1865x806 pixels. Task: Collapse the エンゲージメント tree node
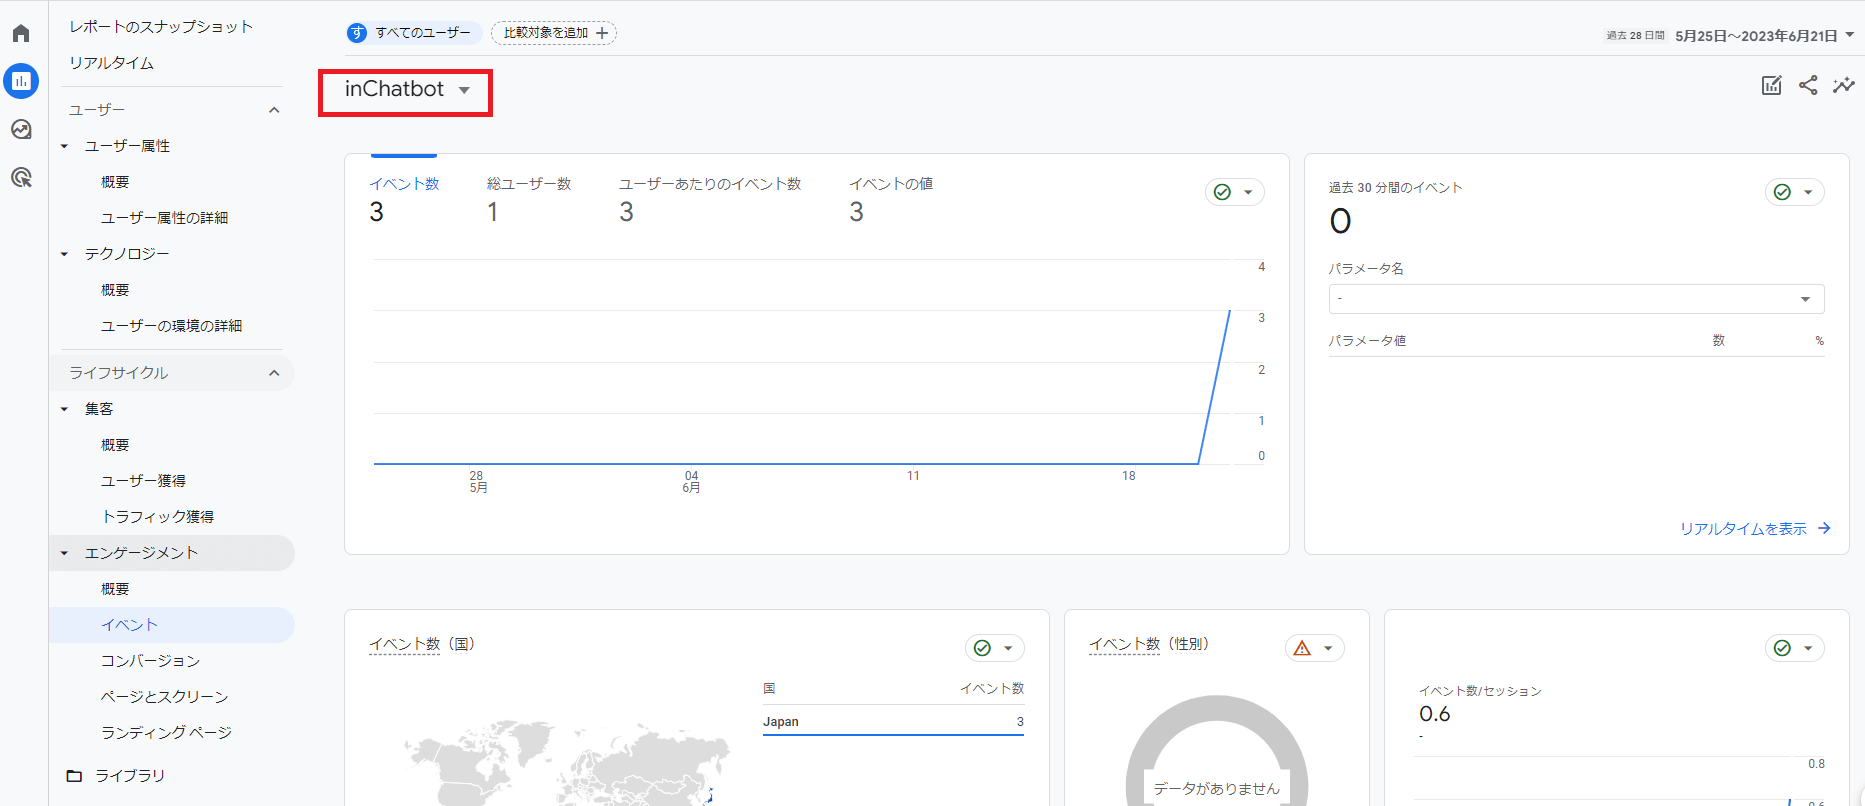(x=64, y=553)
